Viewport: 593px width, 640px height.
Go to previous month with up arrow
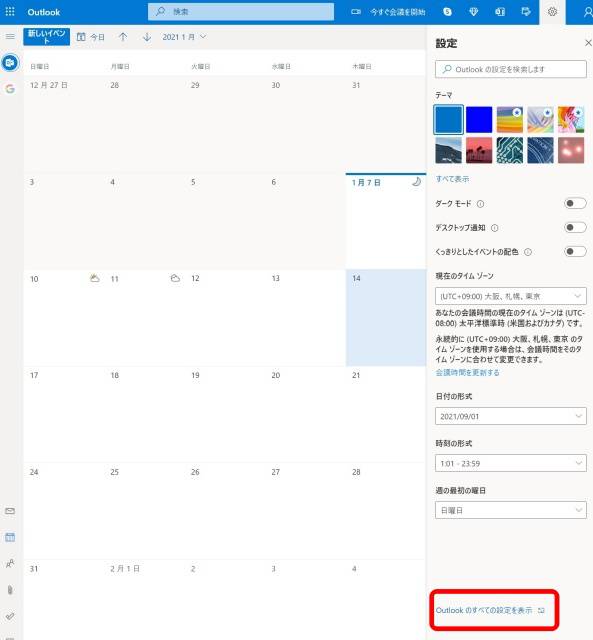(123, 37)
